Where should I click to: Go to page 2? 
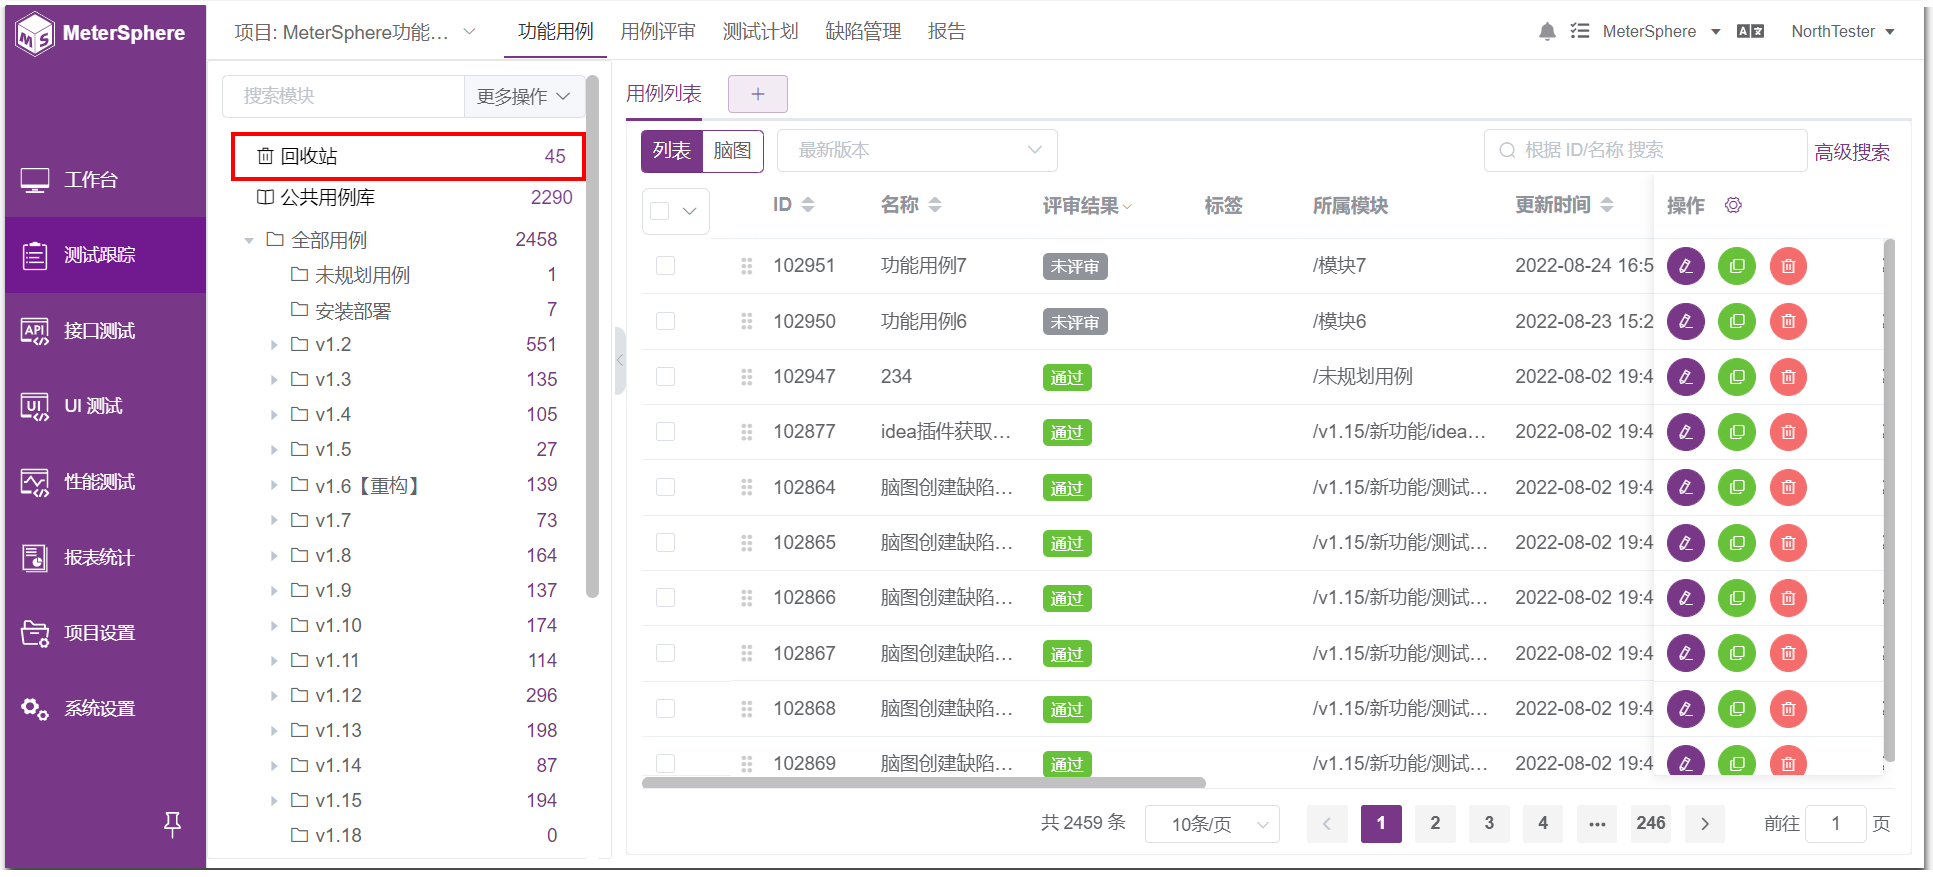(x=1435, y=823)
